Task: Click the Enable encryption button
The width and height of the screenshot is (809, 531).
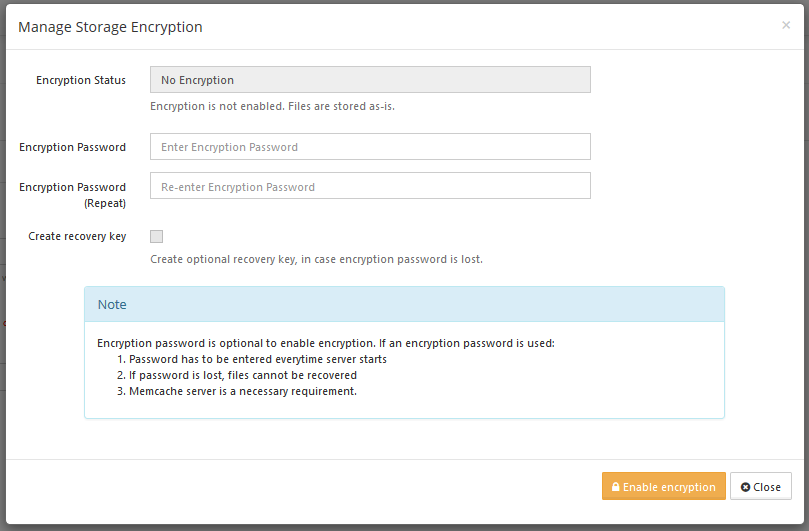Action: [x=664, y=486]
